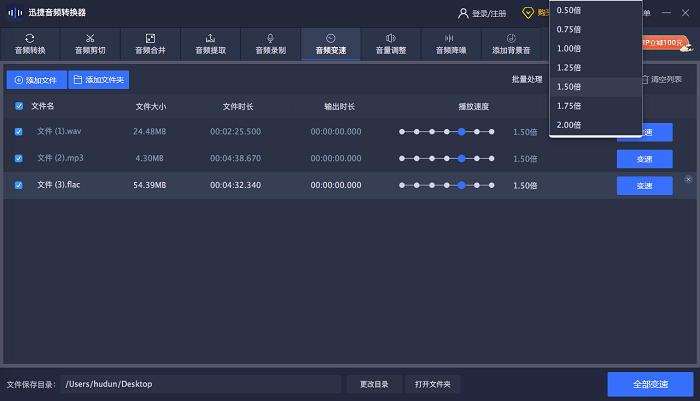Open the 音频降噪 tab

(x=451, y=44)
